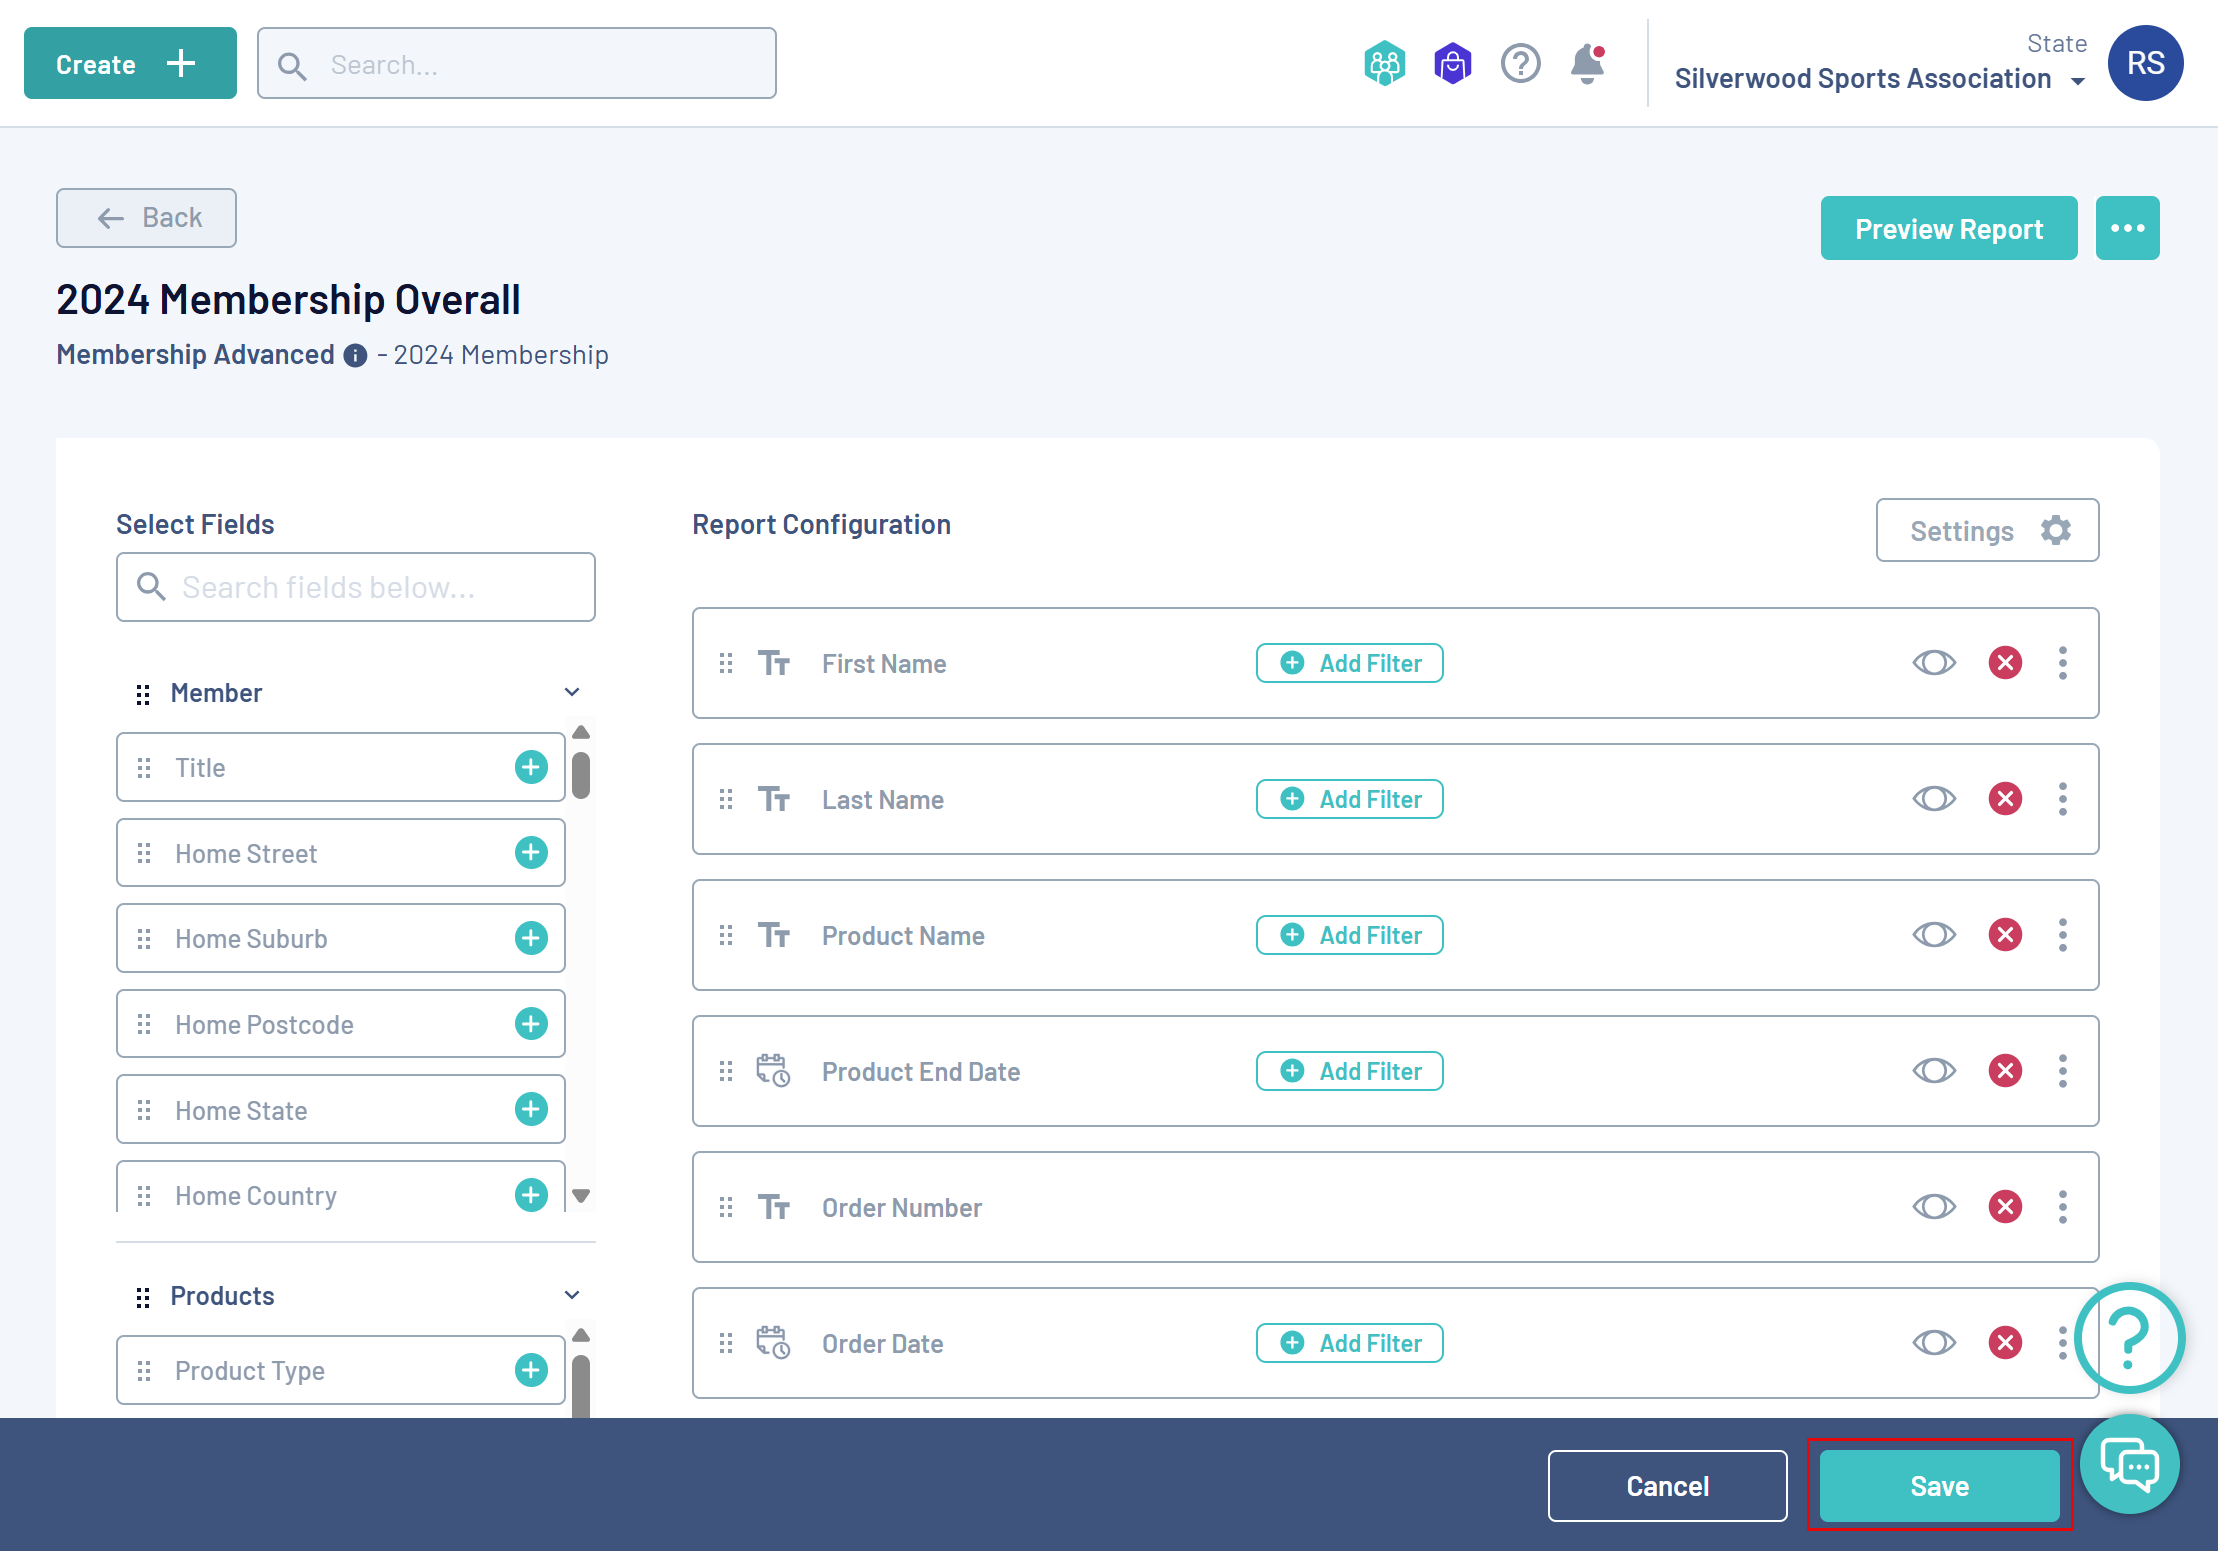Collapse the Member fields section chevron
2218x1551 pixels.
pyautogui.click(x=572, y=692)
